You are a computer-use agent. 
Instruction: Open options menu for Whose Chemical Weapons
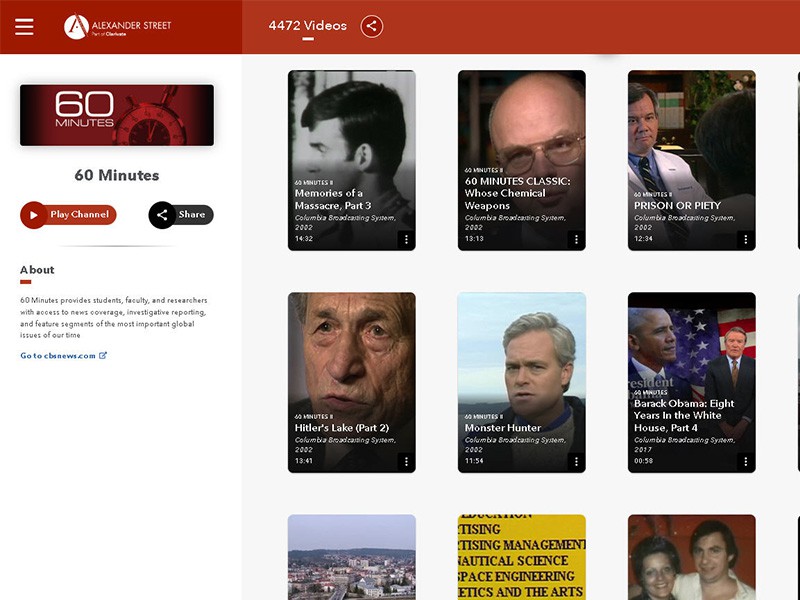click(575, 239)
